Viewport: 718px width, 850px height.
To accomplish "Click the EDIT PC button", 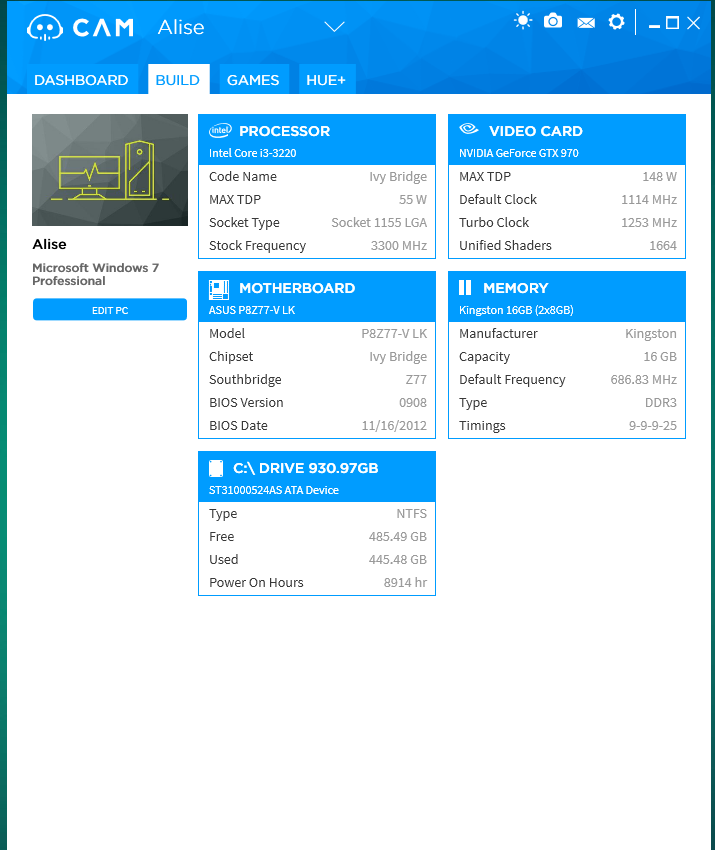I will 110,310.
